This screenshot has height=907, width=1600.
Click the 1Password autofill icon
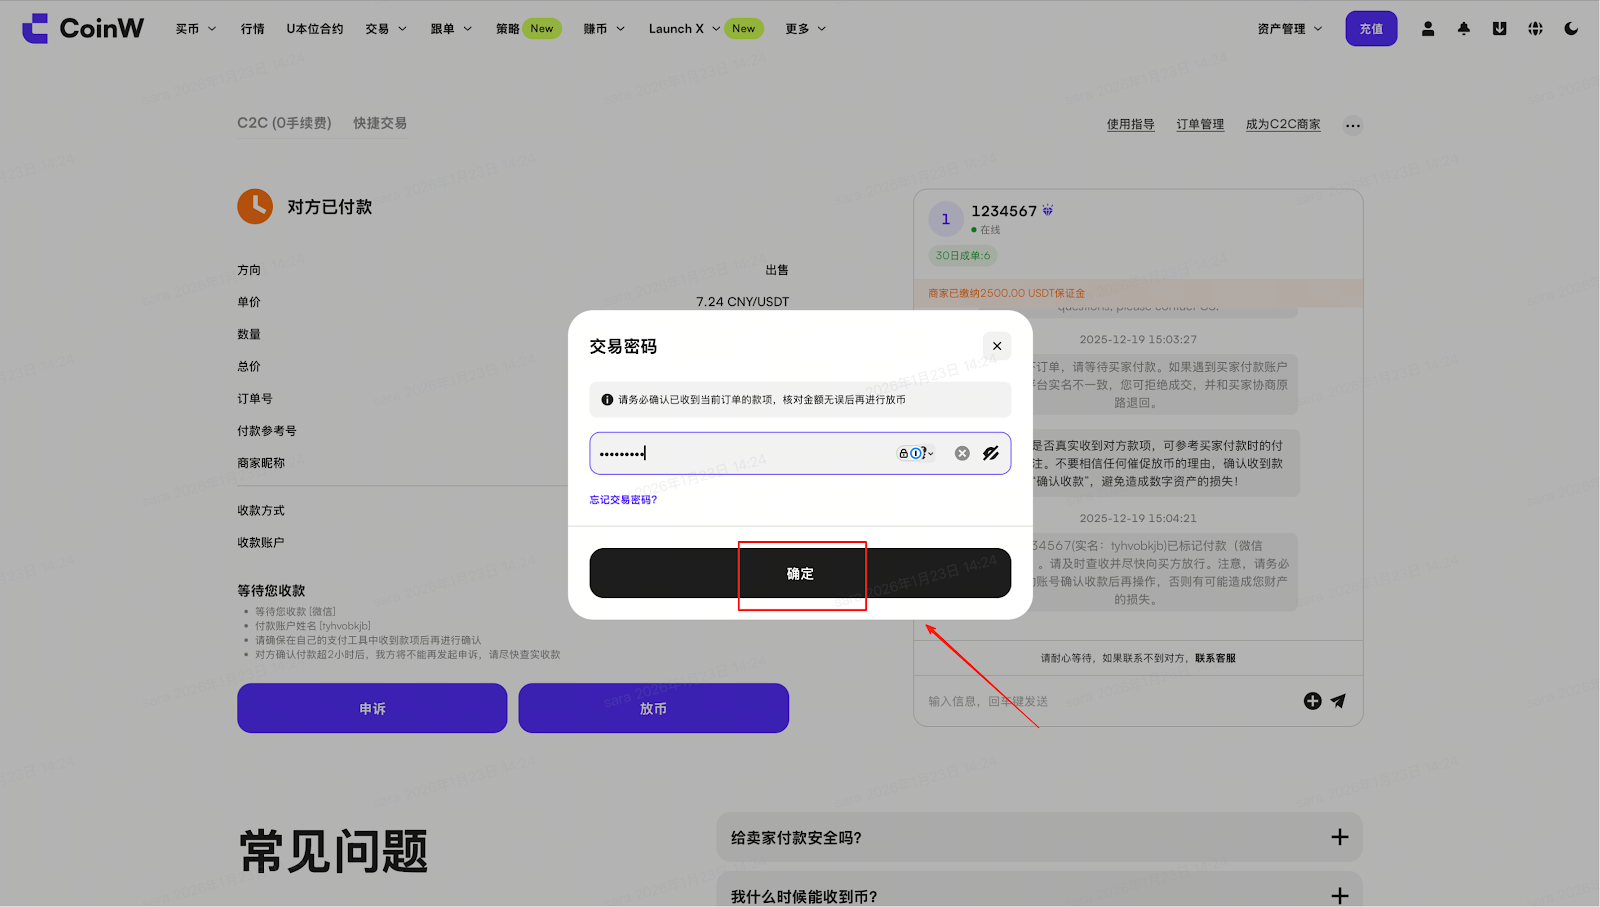coord(915,453)
